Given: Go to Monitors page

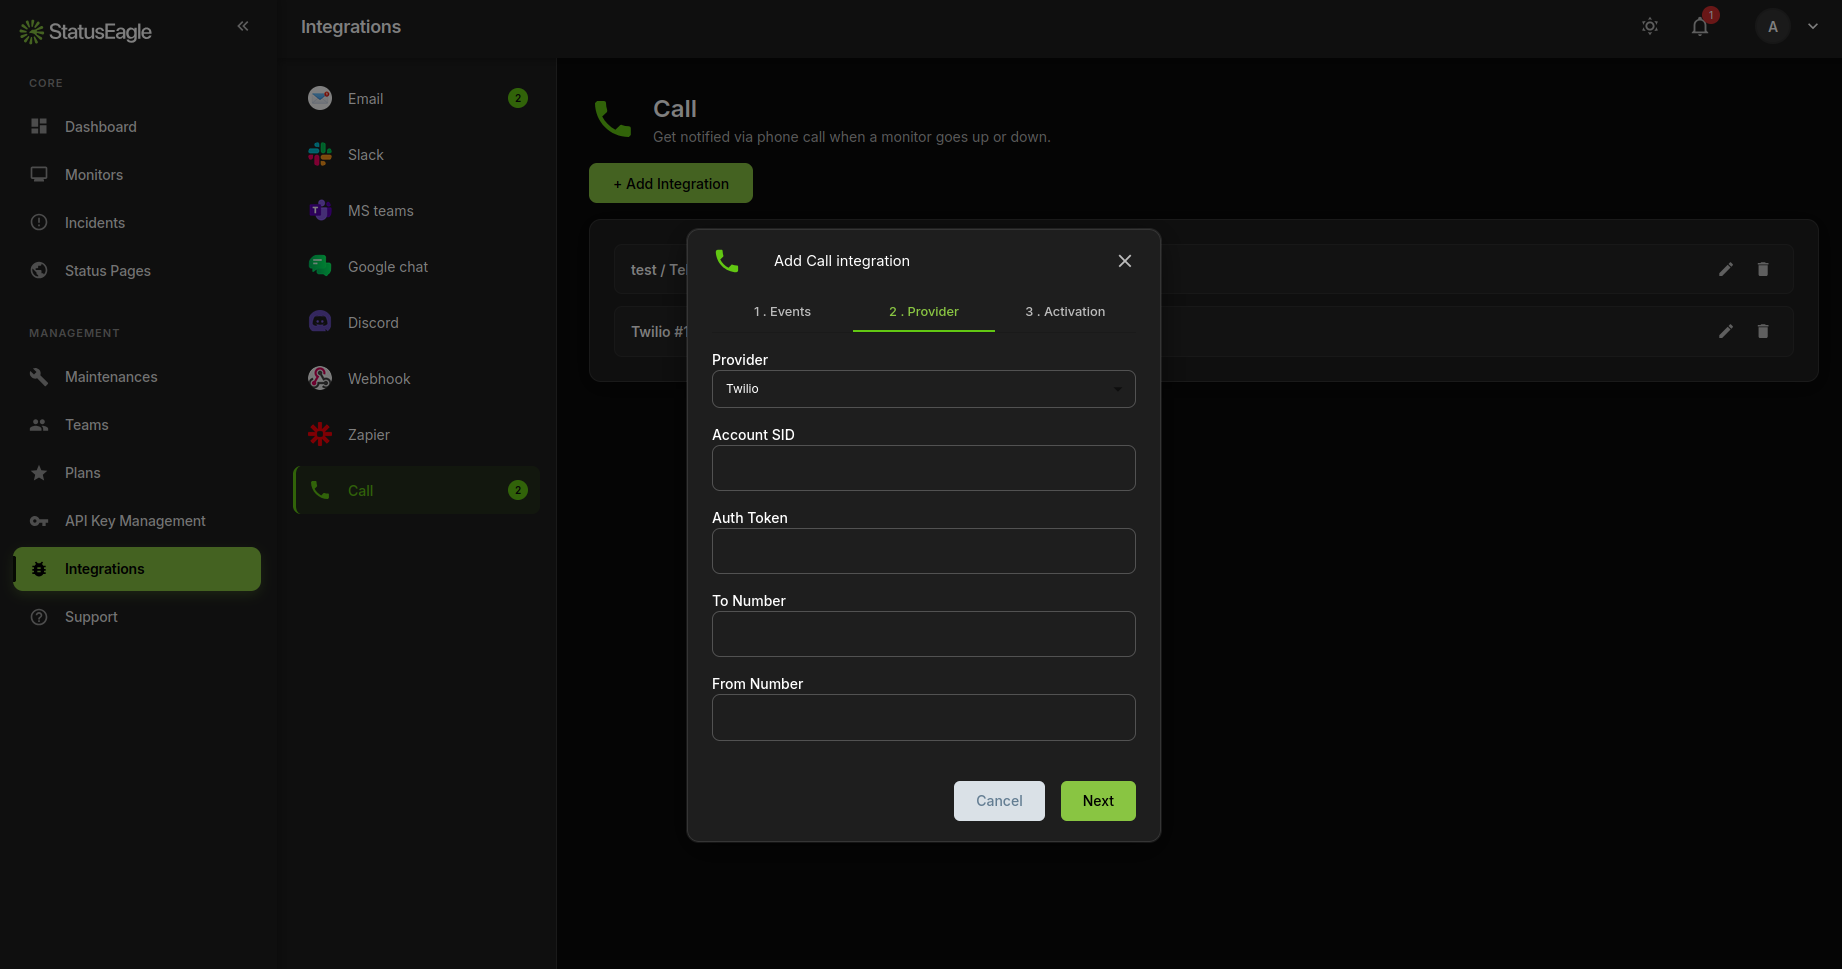Looking at the screenshot, I should [137, 175].
